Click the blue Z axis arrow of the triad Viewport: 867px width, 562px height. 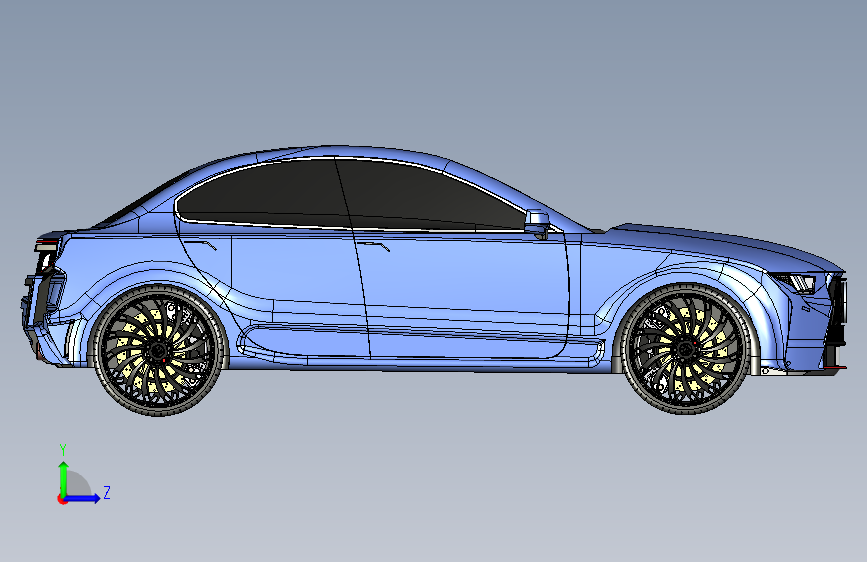point(83,498)
